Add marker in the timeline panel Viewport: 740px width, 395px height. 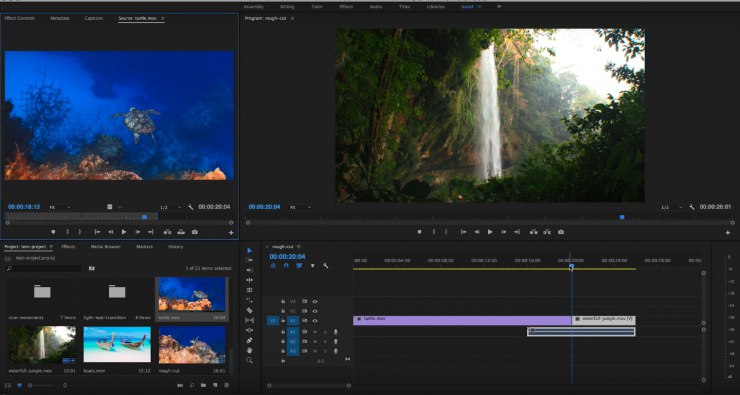pyautogui.click(x=312, y=266)
